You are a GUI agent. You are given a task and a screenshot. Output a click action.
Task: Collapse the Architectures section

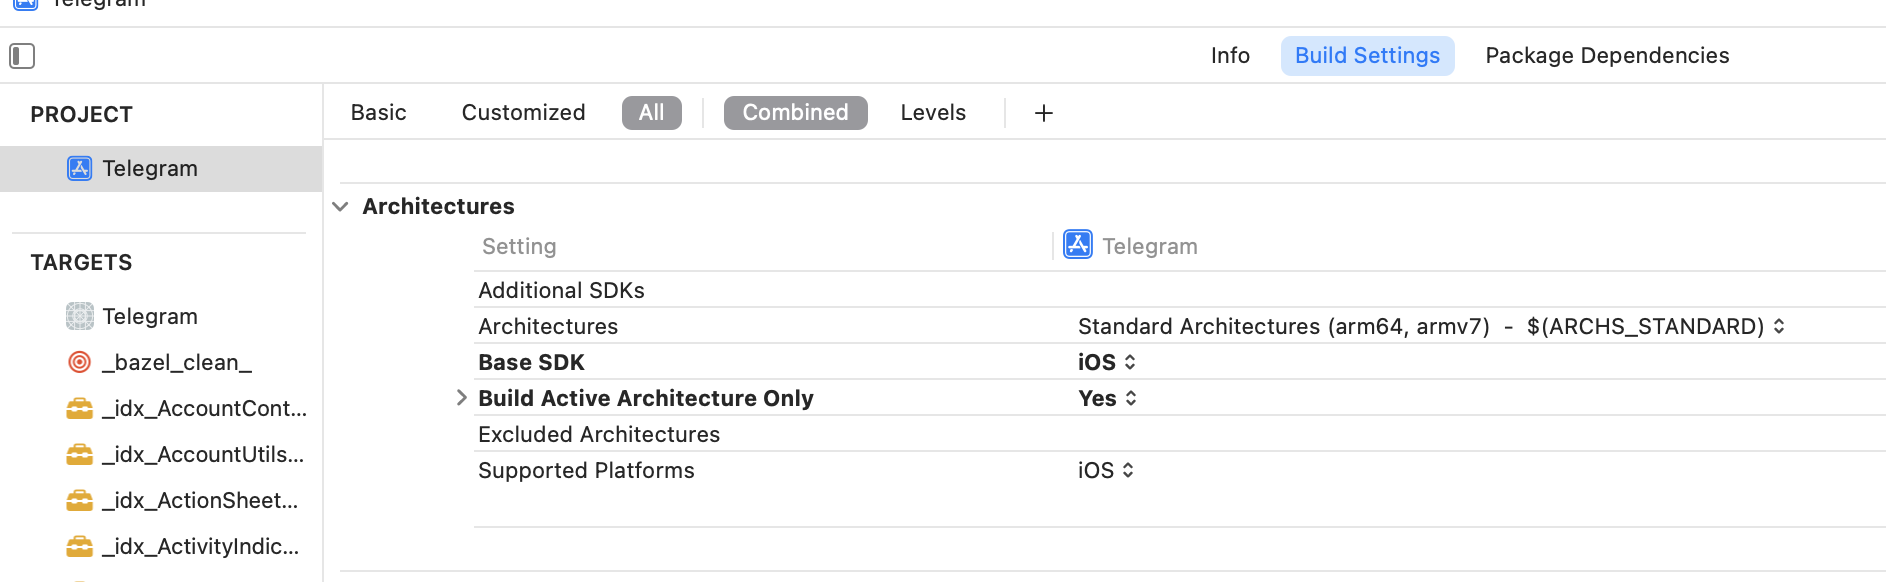[340, 207]
